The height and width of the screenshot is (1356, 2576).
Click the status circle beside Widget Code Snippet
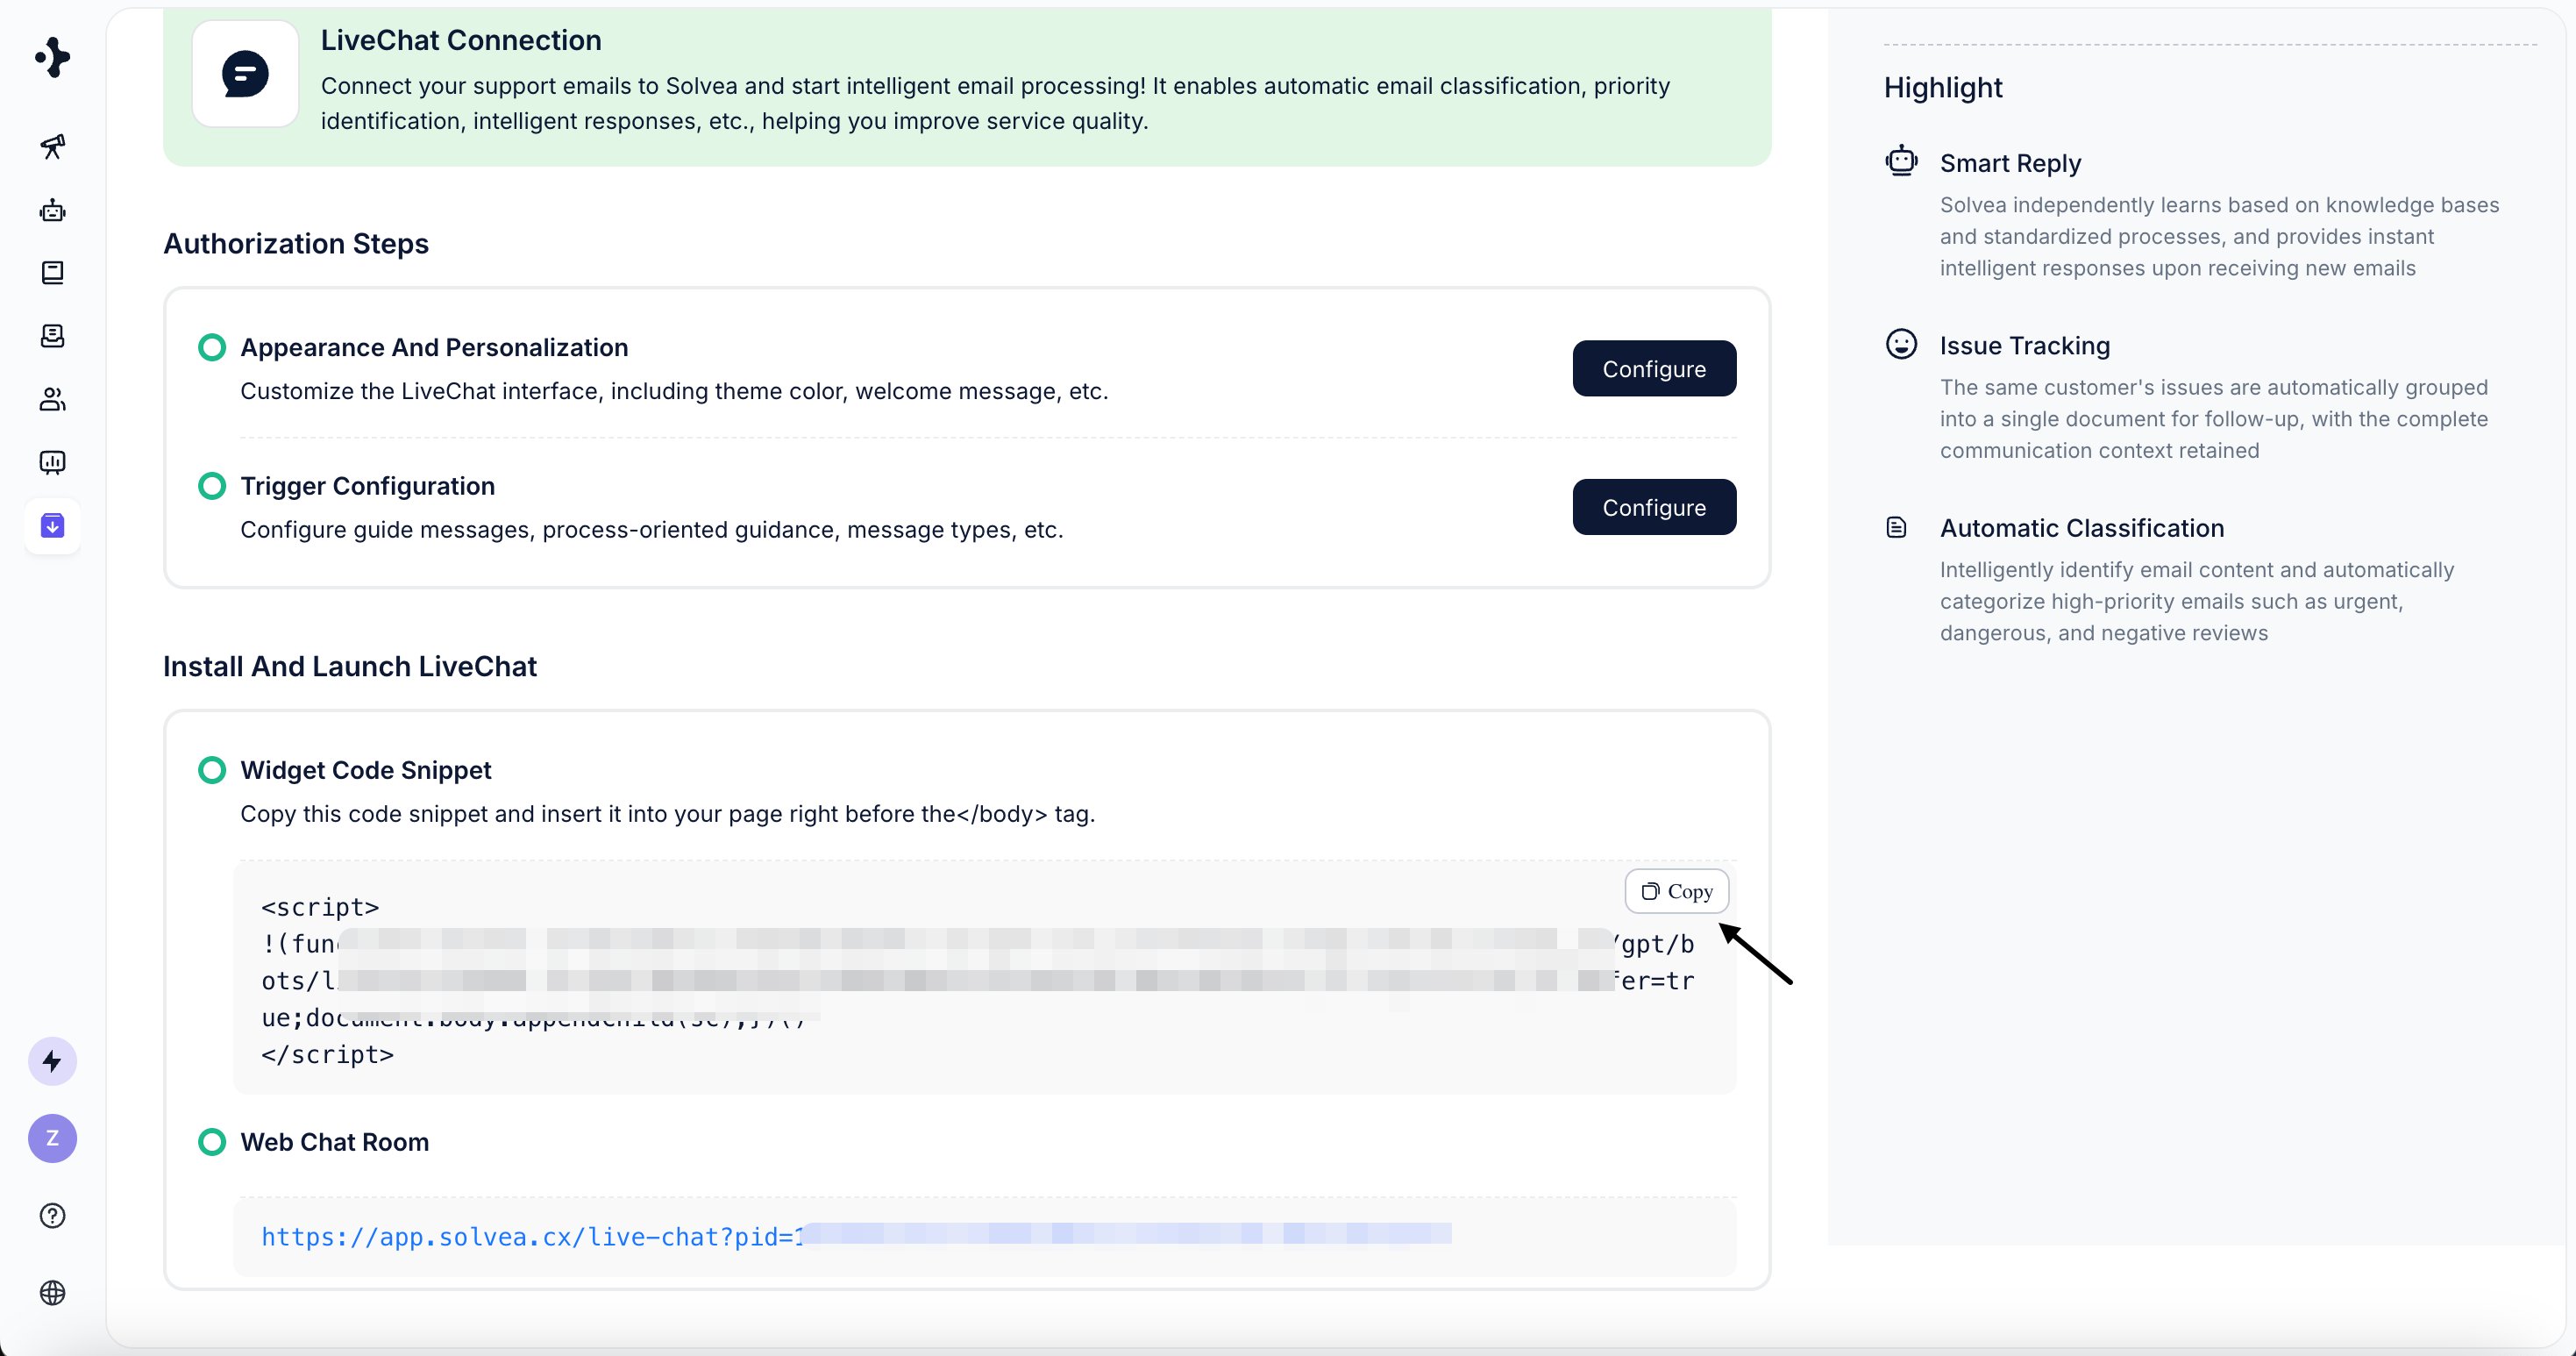click(212, 770)
